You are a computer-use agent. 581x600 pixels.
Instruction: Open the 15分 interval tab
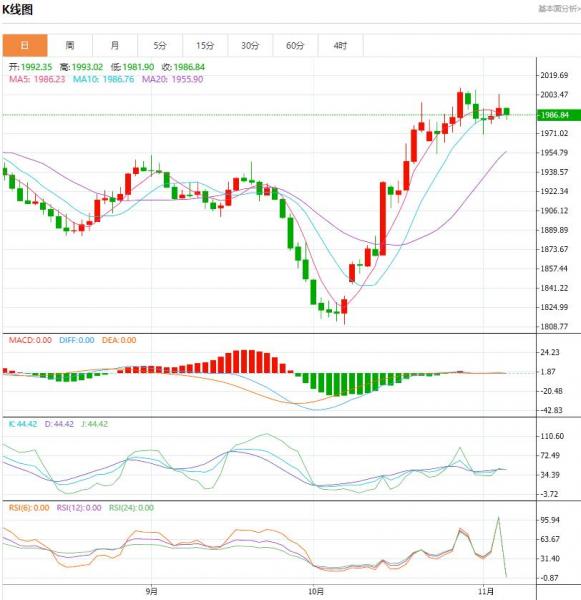click(x=205, y=46)
